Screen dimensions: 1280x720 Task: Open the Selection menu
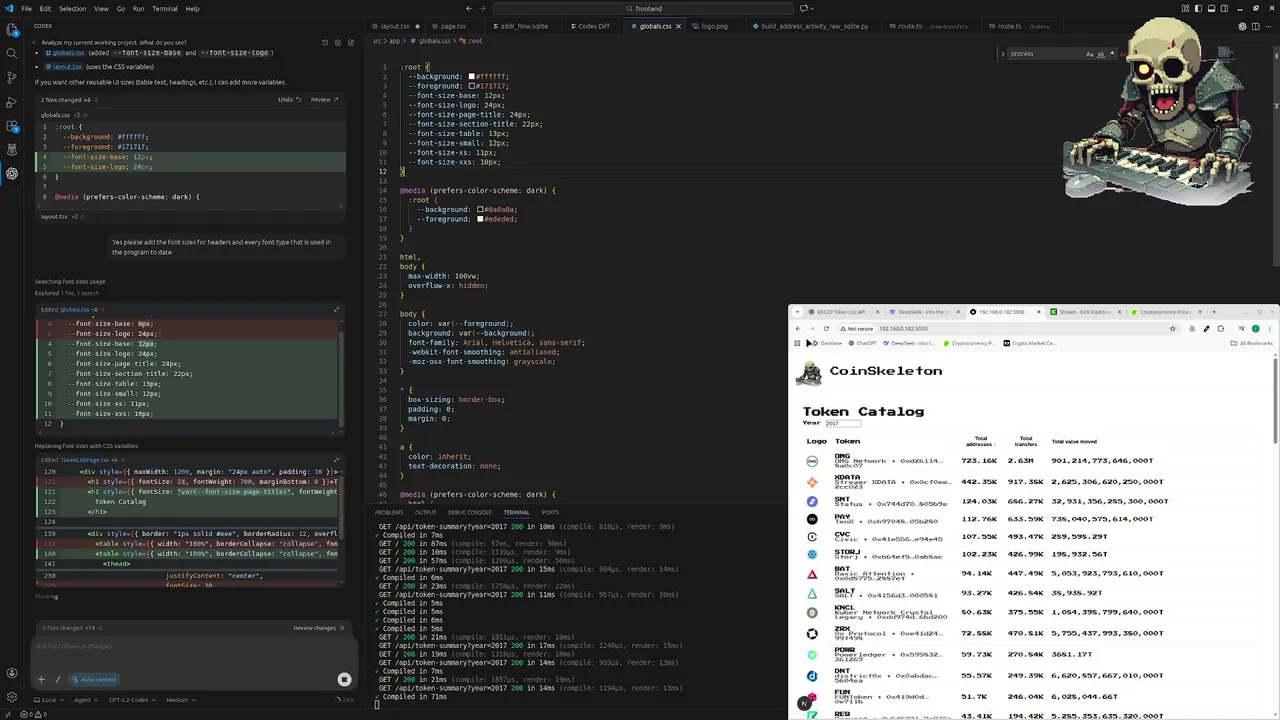click(72, 8)
